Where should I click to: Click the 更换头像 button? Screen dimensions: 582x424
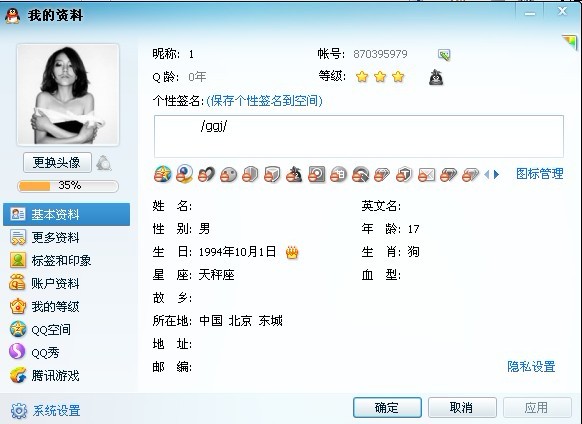pyautogui.click(x=57, y=162)
